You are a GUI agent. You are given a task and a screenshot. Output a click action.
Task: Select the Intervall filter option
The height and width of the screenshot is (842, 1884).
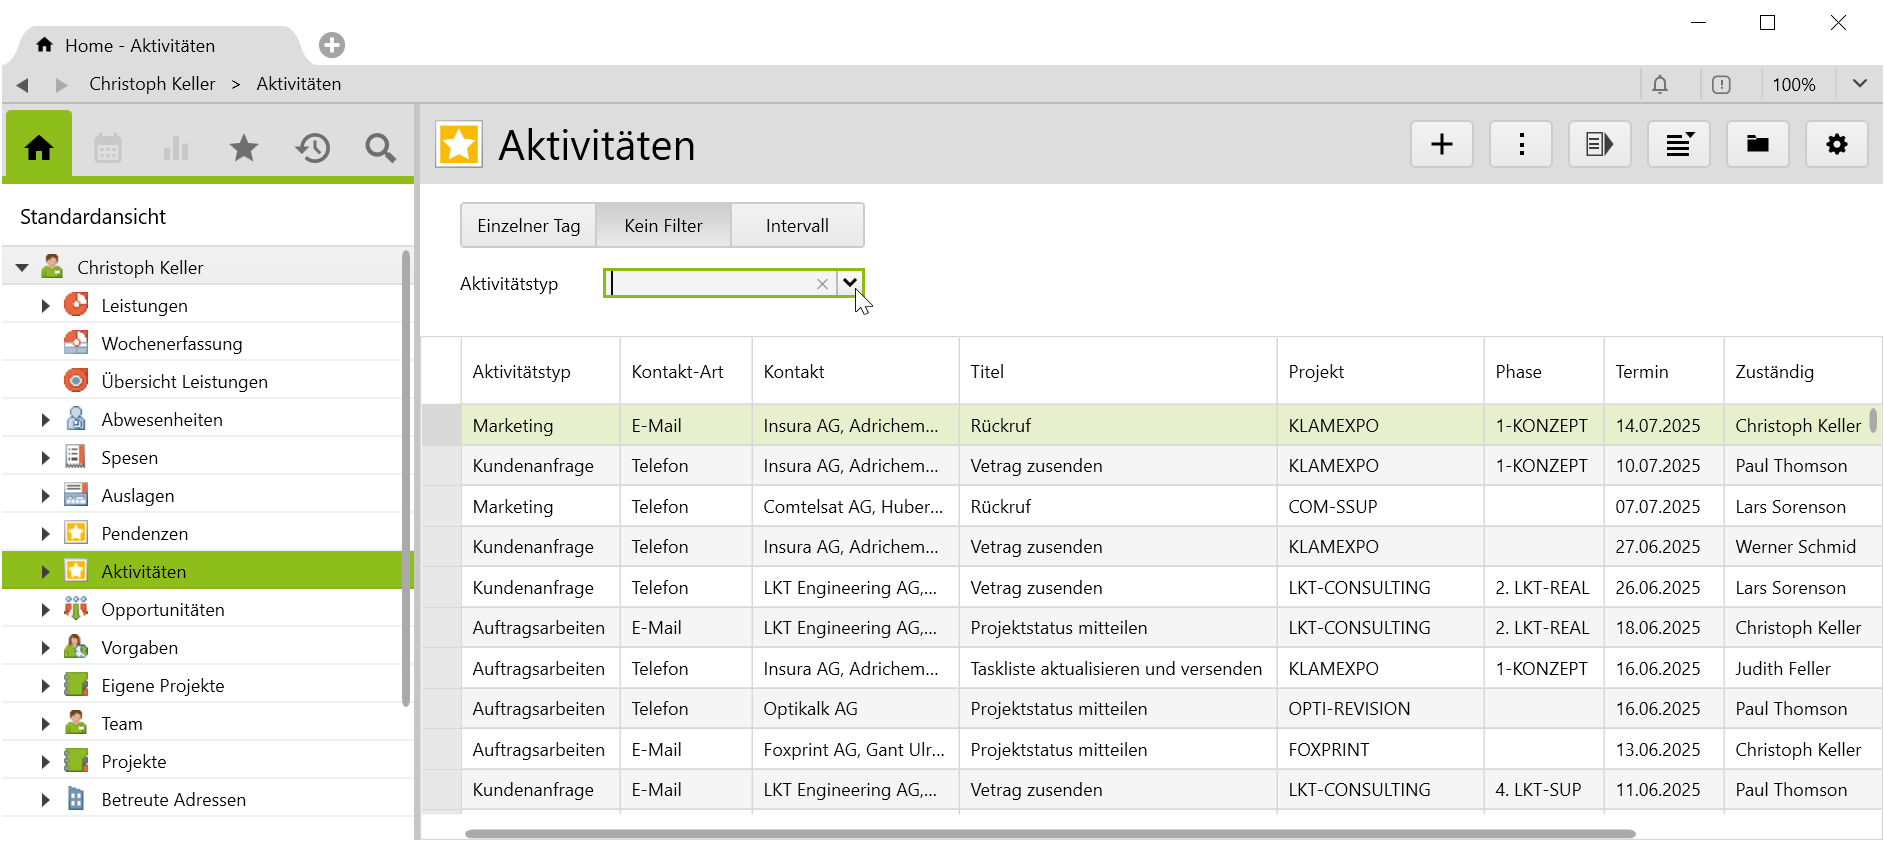[797, 226]
